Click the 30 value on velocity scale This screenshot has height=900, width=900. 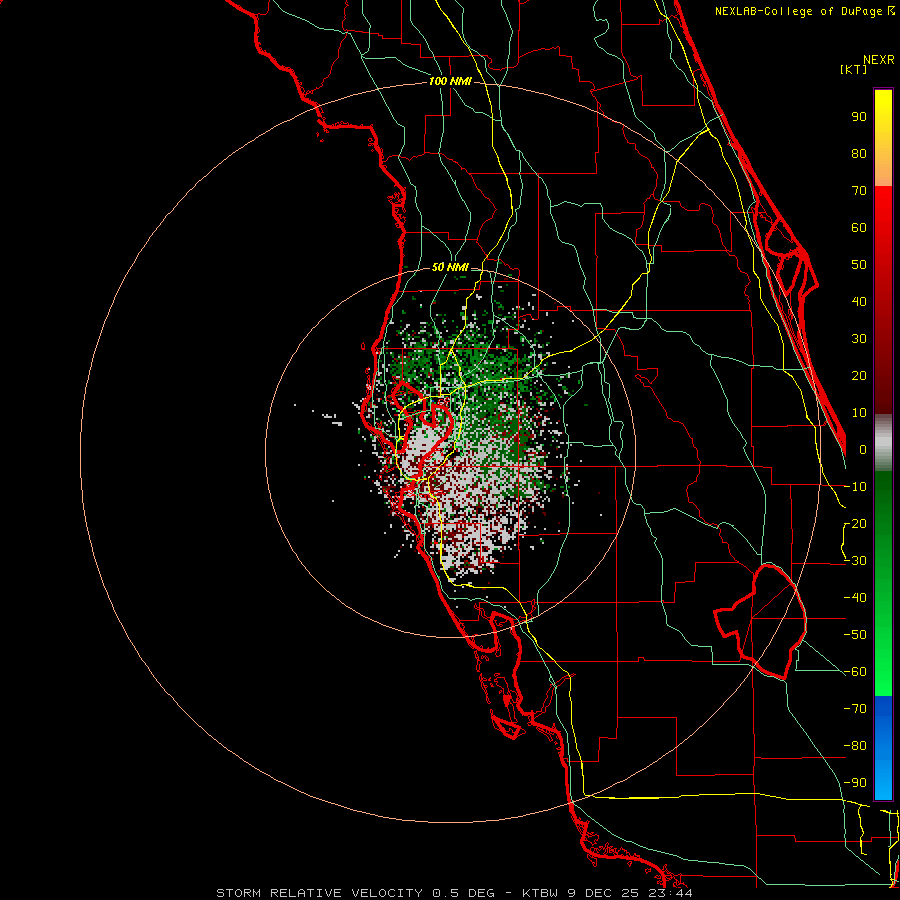[x=859, y=339]
